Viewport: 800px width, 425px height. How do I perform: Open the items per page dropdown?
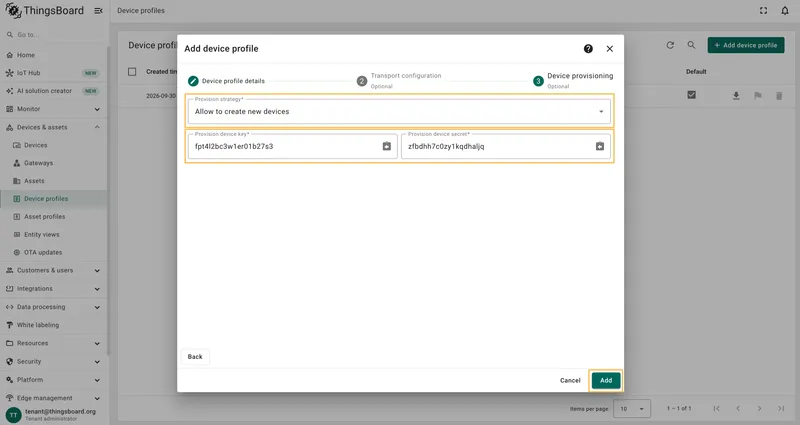[x=632, y=409]
